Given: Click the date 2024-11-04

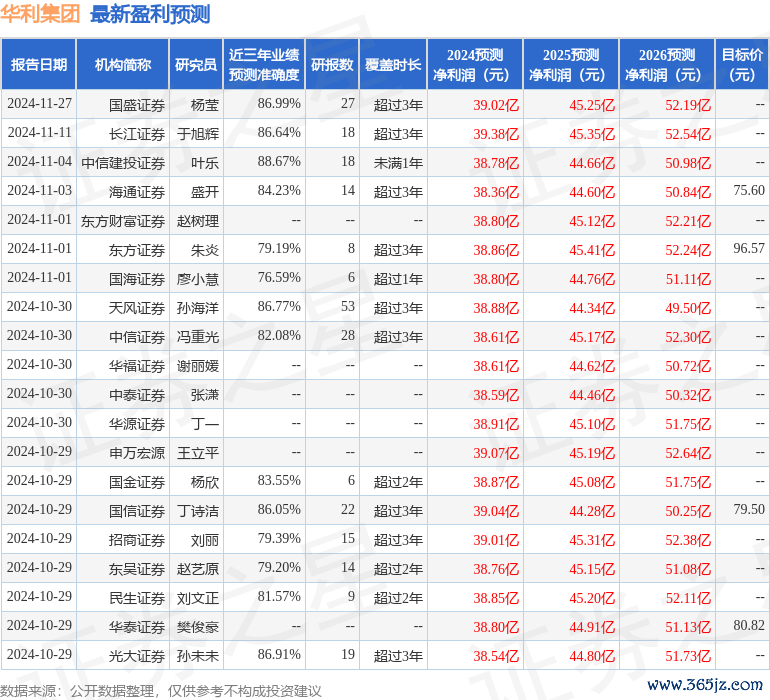Looking at the screenshot, I should [39, 161].
